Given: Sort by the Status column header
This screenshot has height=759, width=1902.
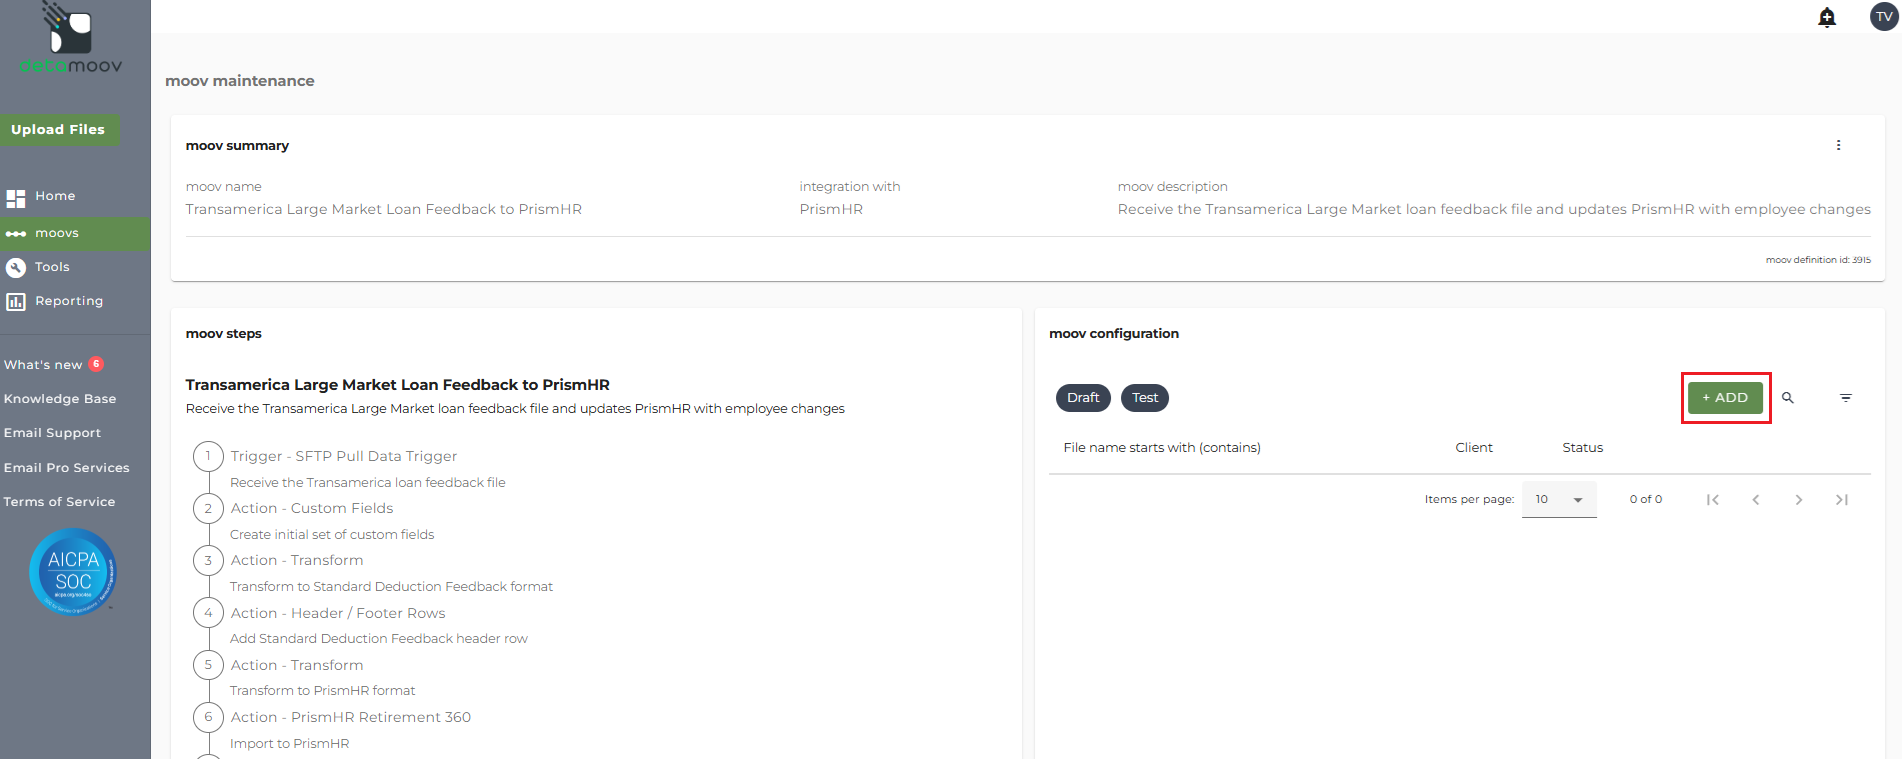Looking at the screenshot, I should (1583, 448).
